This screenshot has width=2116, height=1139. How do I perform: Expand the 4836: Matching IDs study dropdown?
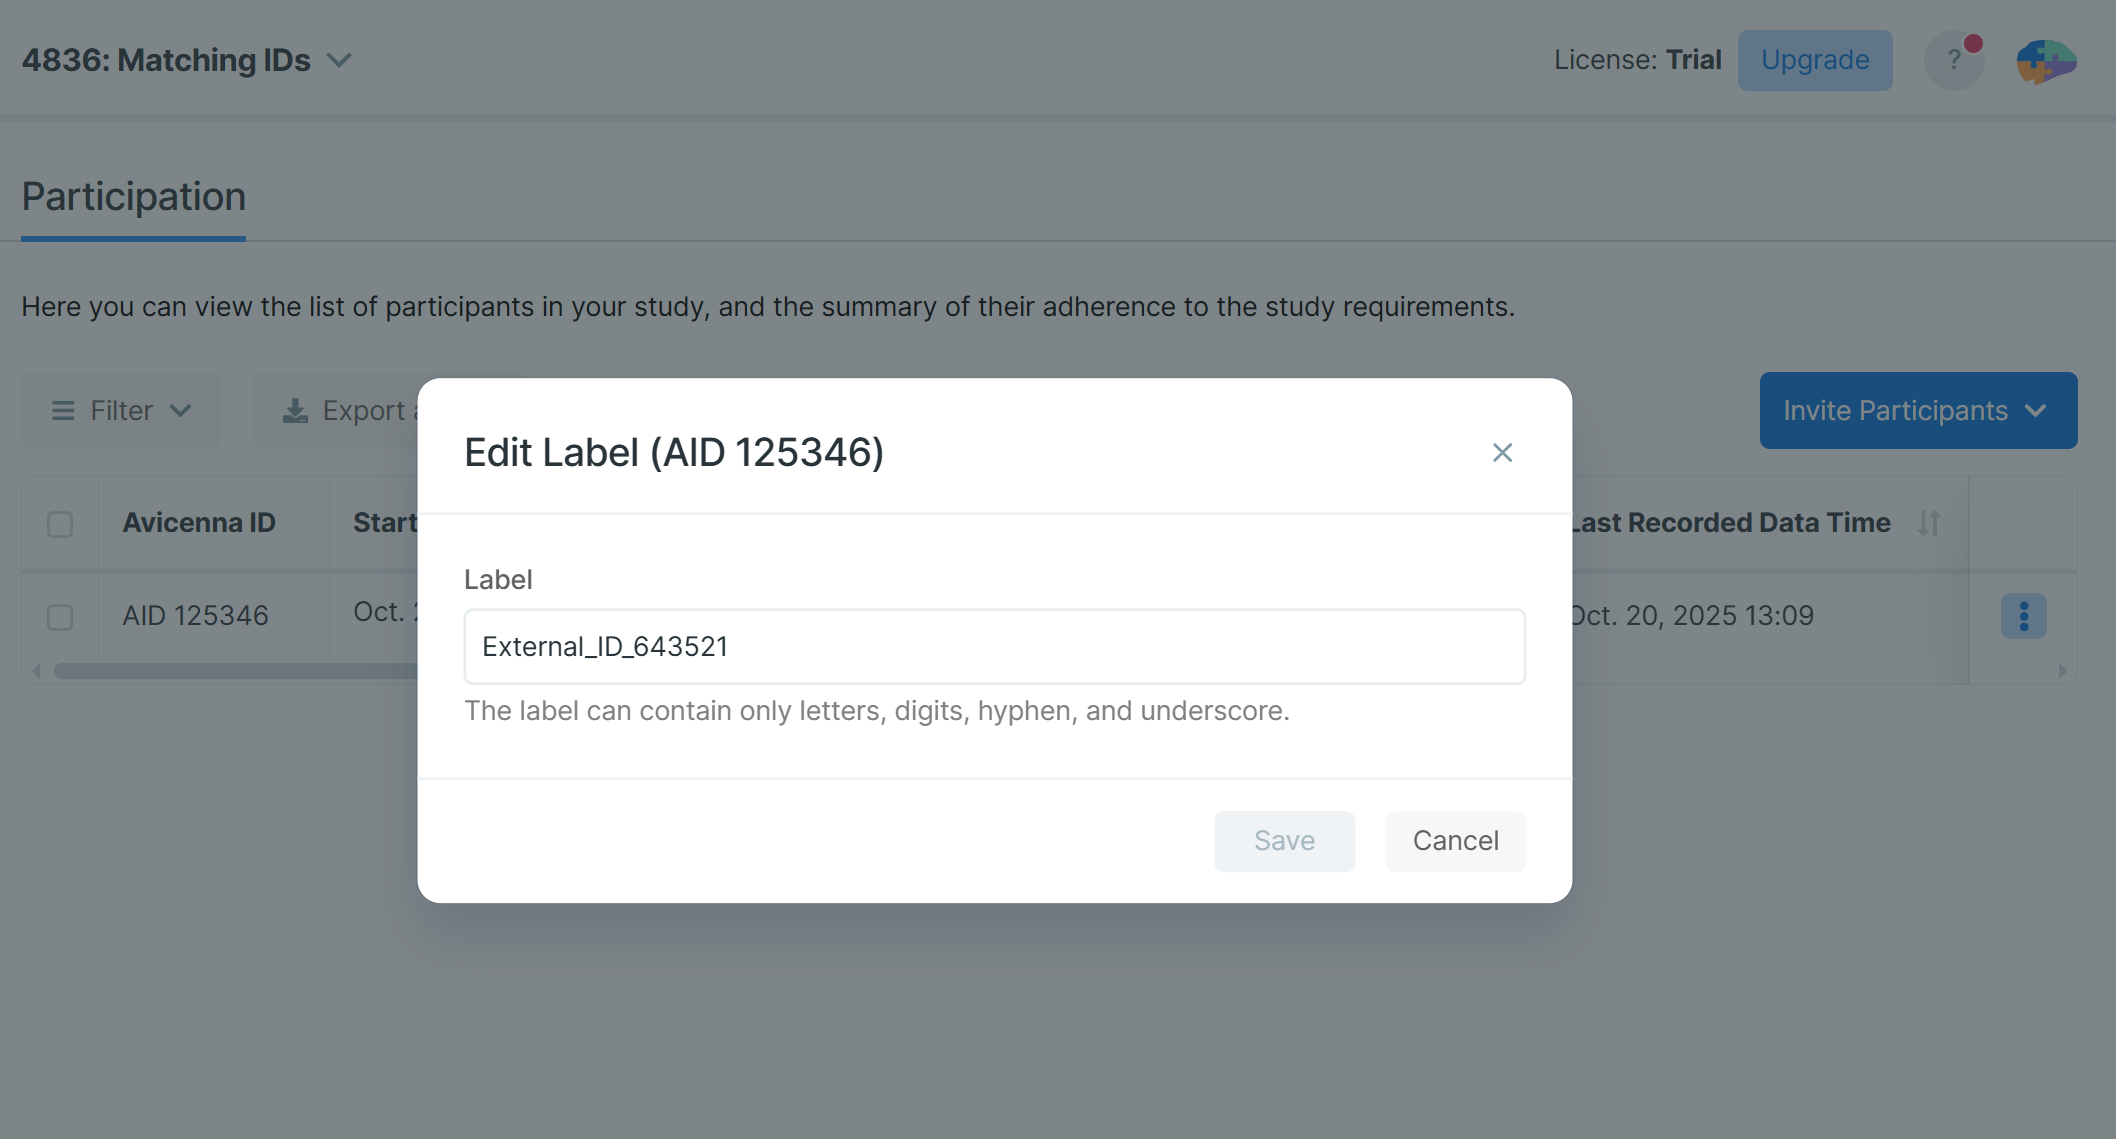tap(340, 61)
